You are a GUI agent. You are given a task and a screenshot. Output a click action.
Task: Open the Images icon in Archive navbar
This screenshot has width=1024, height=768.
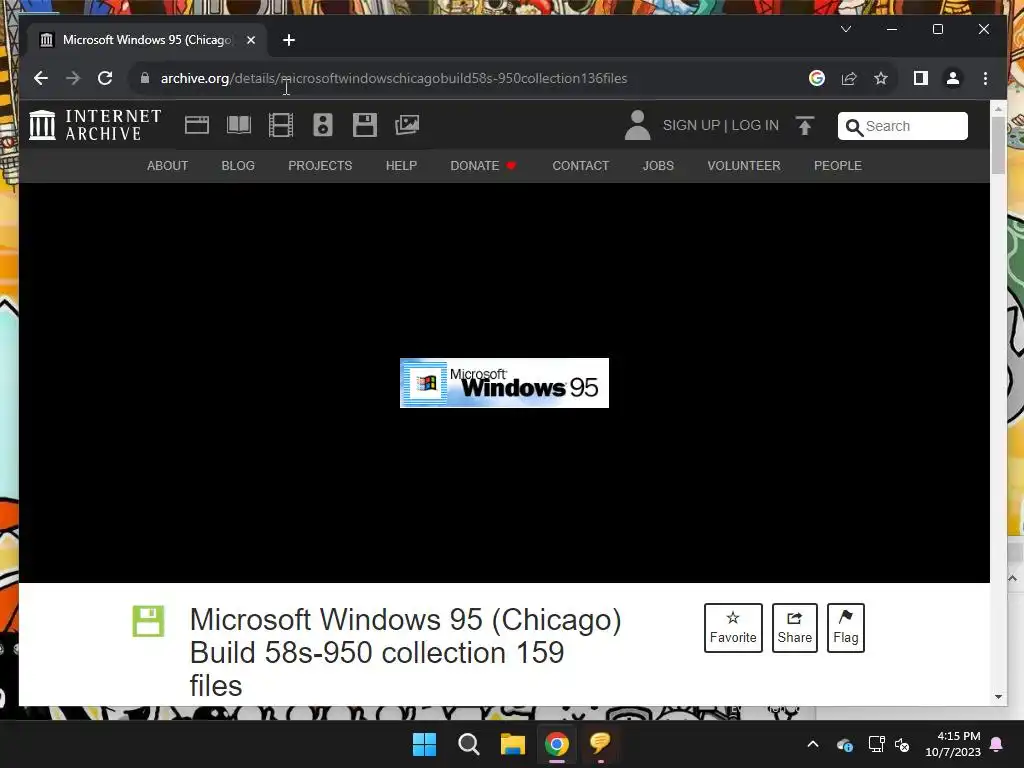pos(407,125)
